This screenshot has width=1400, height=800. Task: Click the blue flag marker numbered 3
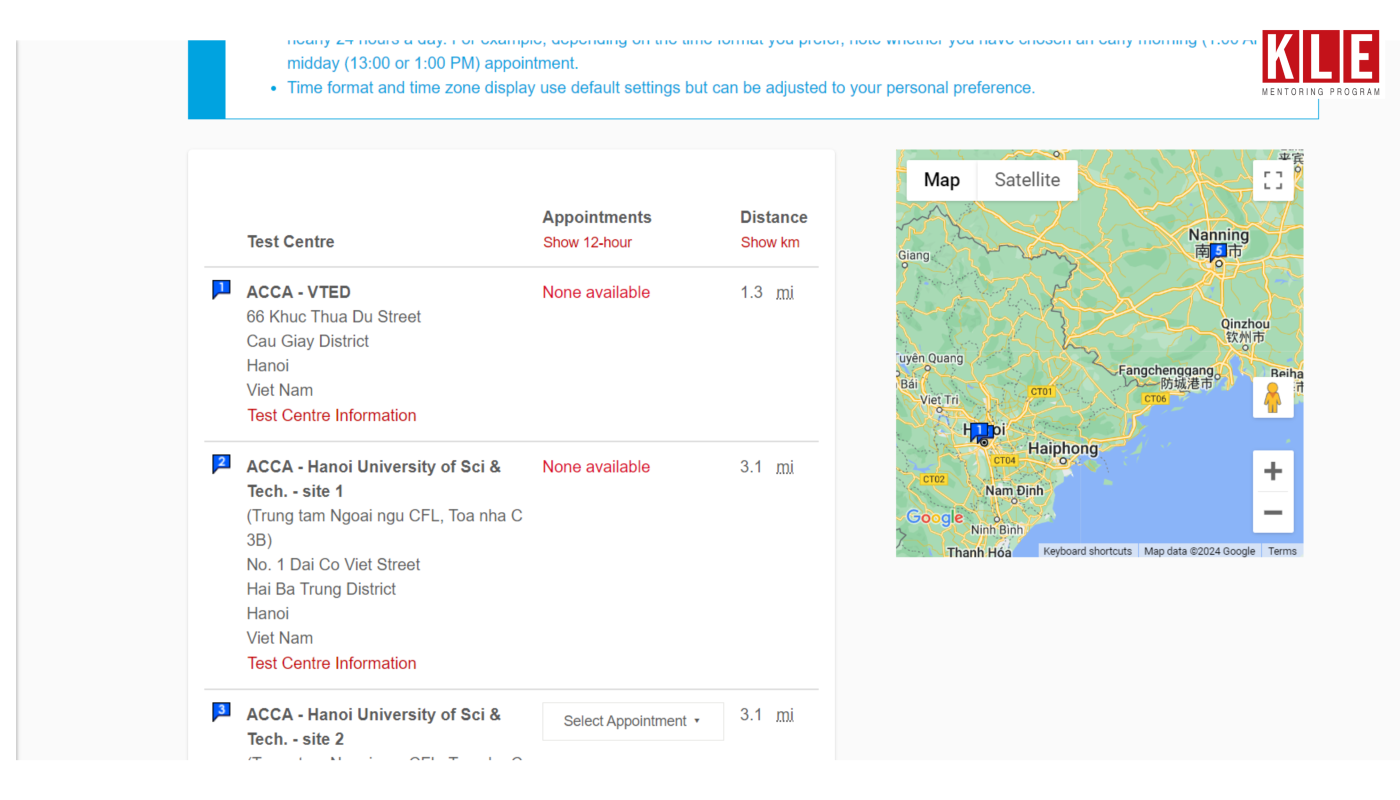pos(221,712)
